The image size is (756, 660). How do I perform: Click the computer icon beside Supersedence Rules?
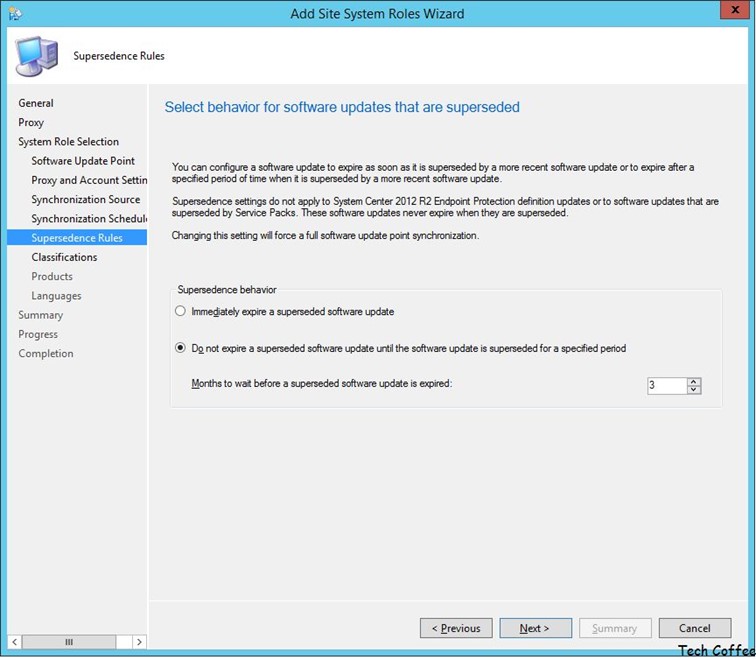coord(37,56)
